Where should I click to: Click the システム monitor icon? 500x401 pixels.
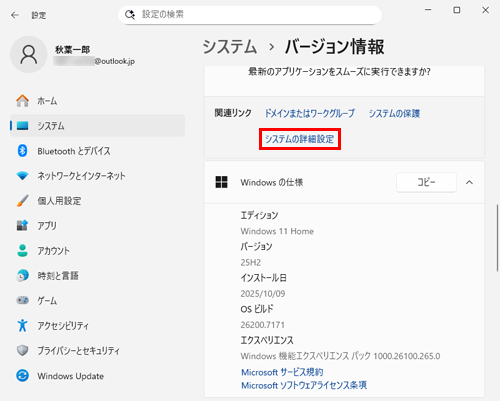click(x=22, y=126)
